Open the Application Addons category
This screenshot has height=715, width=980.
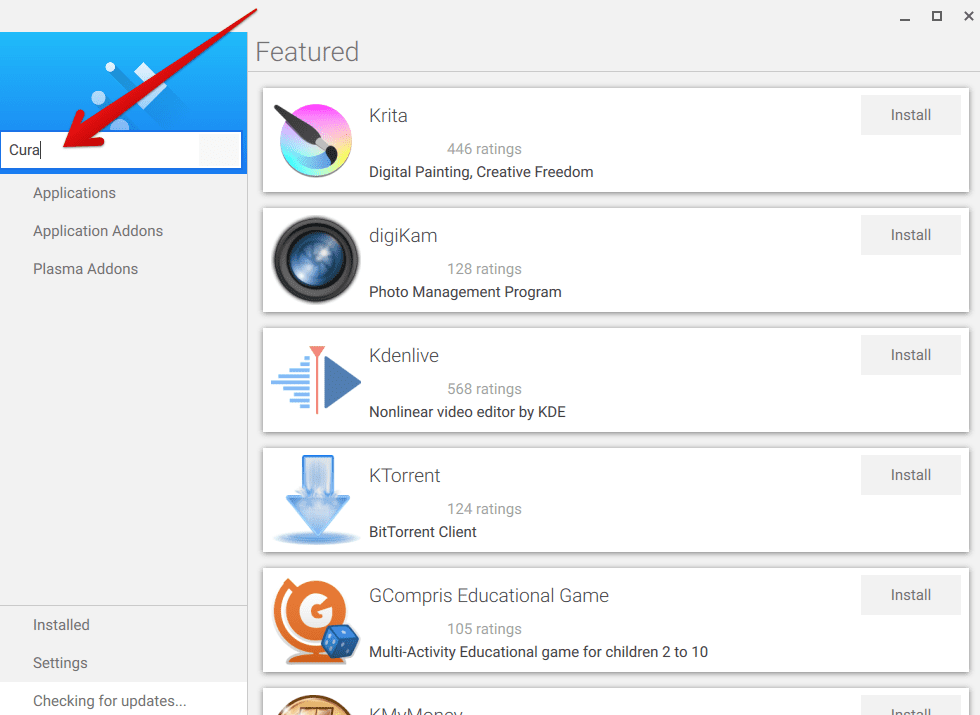pos(123,231)
